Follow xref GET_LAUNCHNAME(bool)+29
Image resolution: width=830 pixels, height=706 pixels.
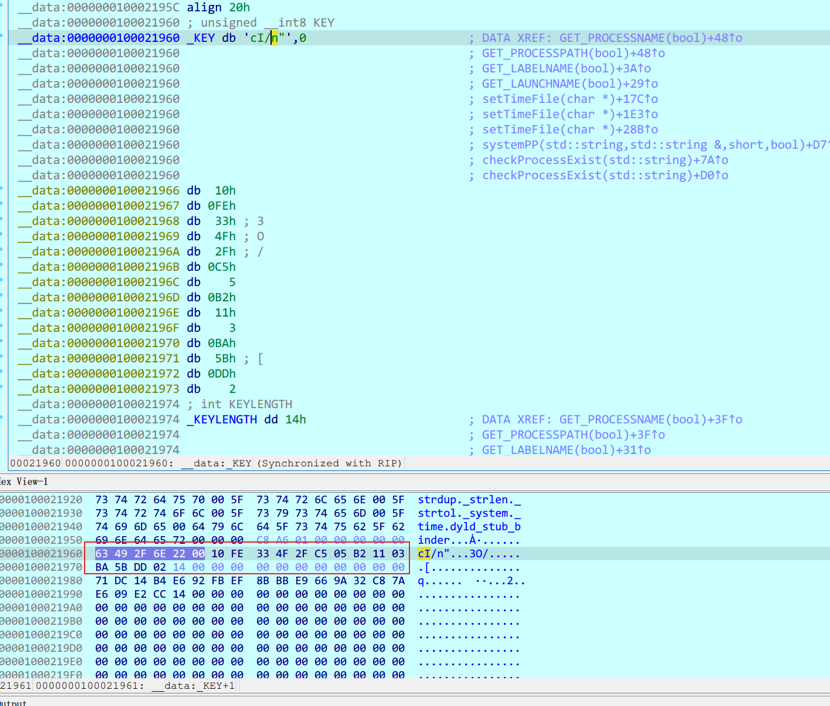[x=570, y=84]
